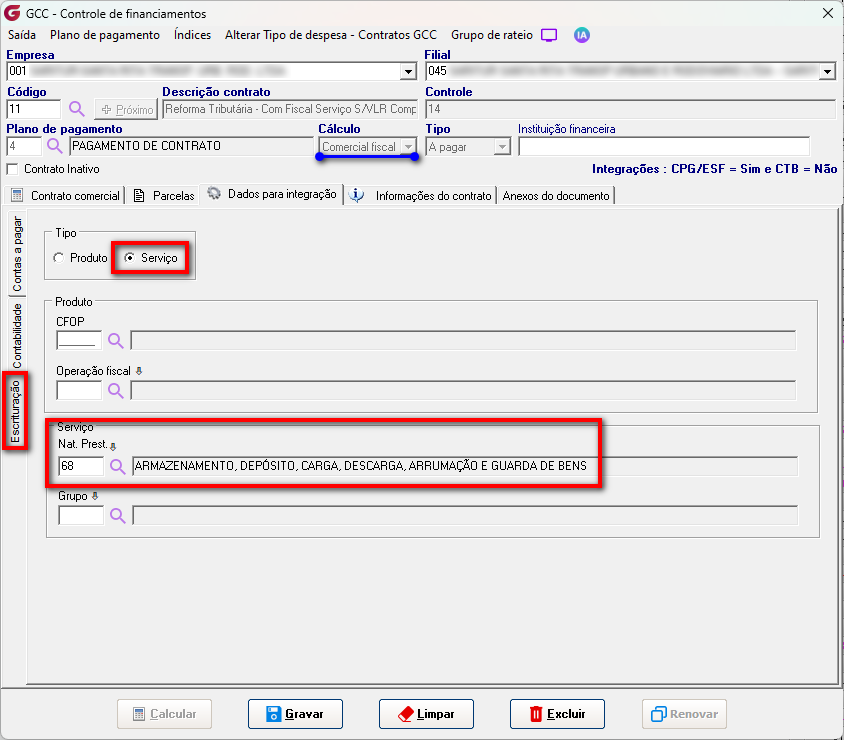The image size is (844, 740).
Task: Open Grupo lookup magnifier icon
Action: click(117, 516)
